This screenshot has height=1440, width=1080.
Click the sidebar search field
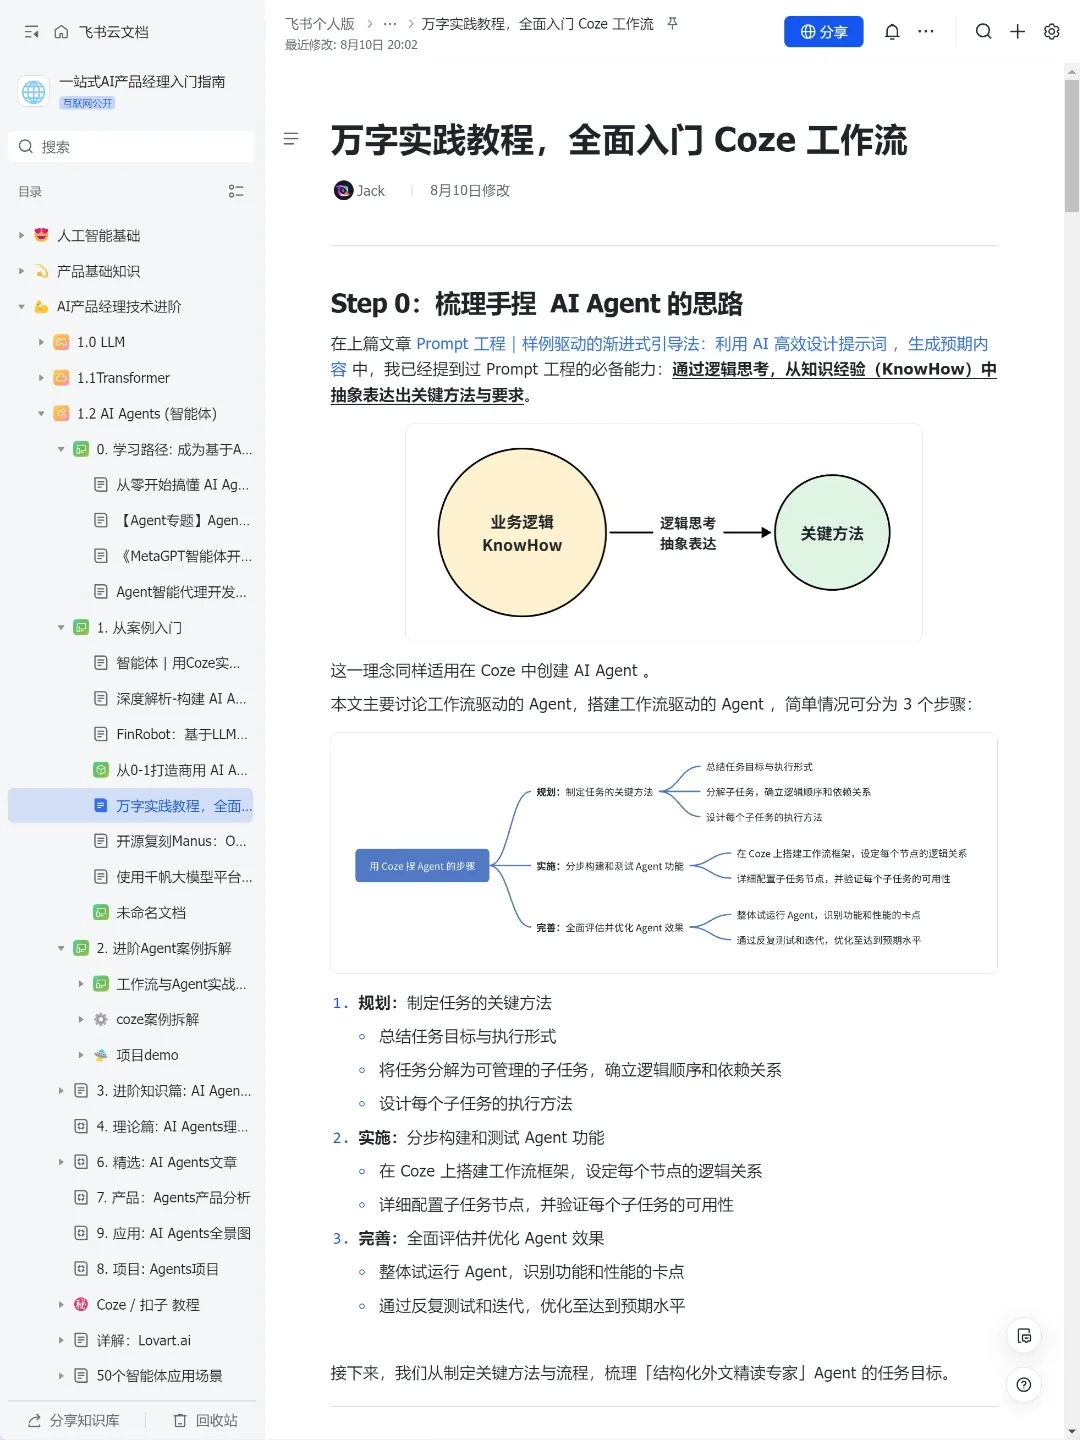[131, 147]
